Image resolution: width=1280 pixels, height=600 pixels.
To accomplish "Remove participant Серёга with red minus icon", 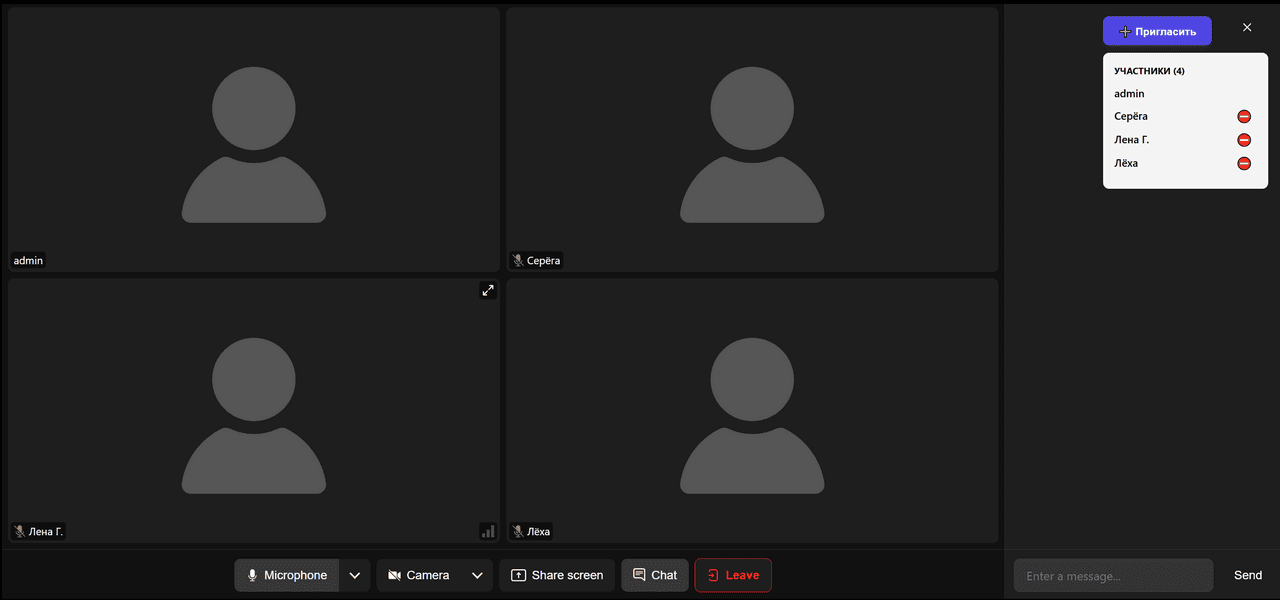I will [x=1244, y=117].
